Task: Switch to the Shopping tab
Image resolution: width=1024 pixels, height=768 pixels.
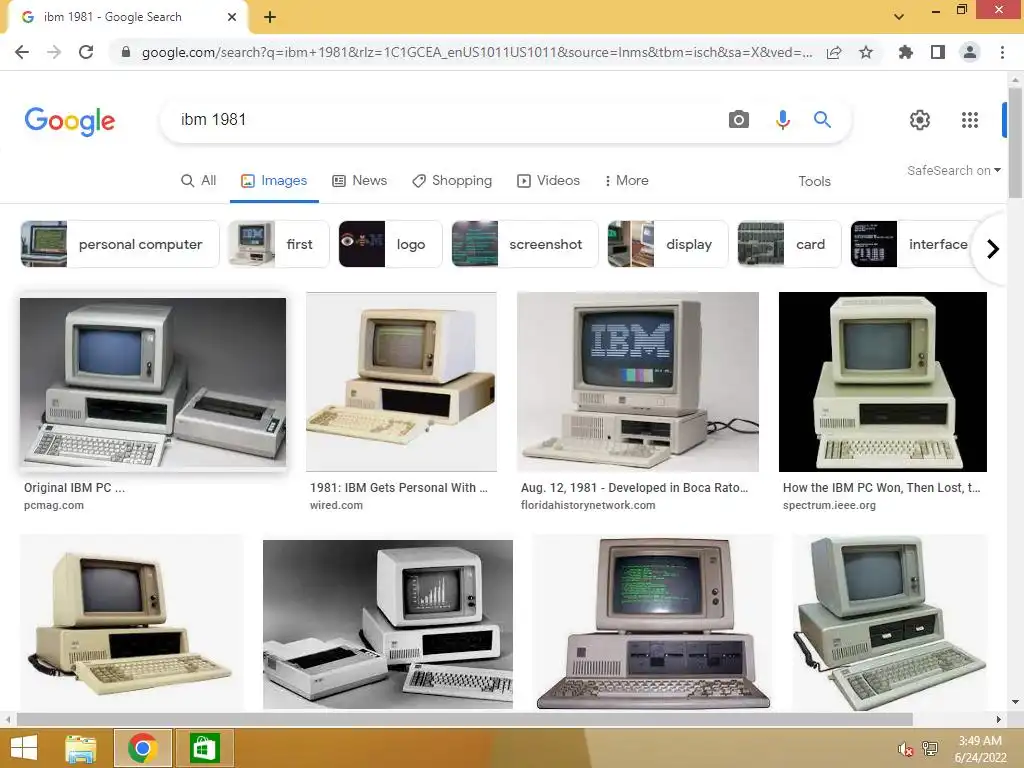Action: pyautogui.click(x=452, y=181)
